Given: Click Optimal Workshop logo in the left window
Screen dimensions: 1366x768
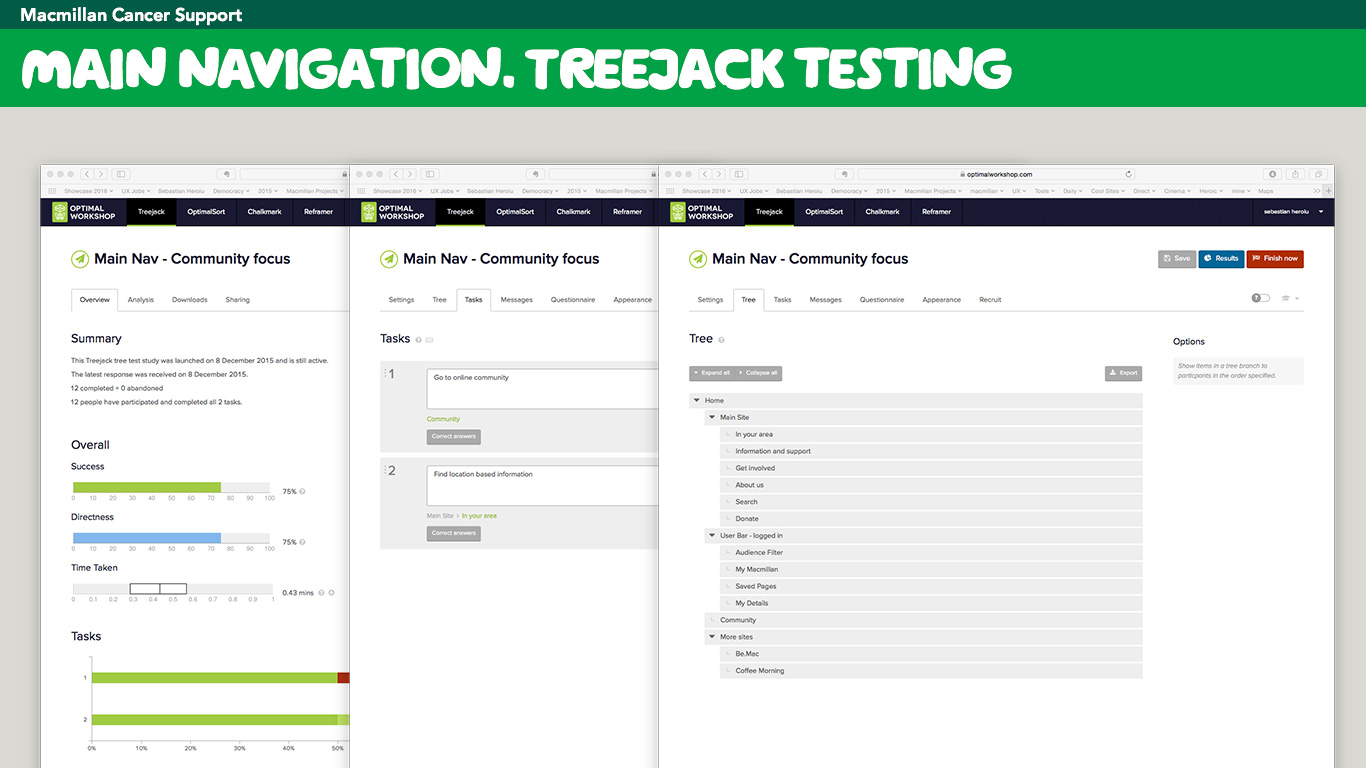Looking at the screenshot, I should [x=85, y=212].
